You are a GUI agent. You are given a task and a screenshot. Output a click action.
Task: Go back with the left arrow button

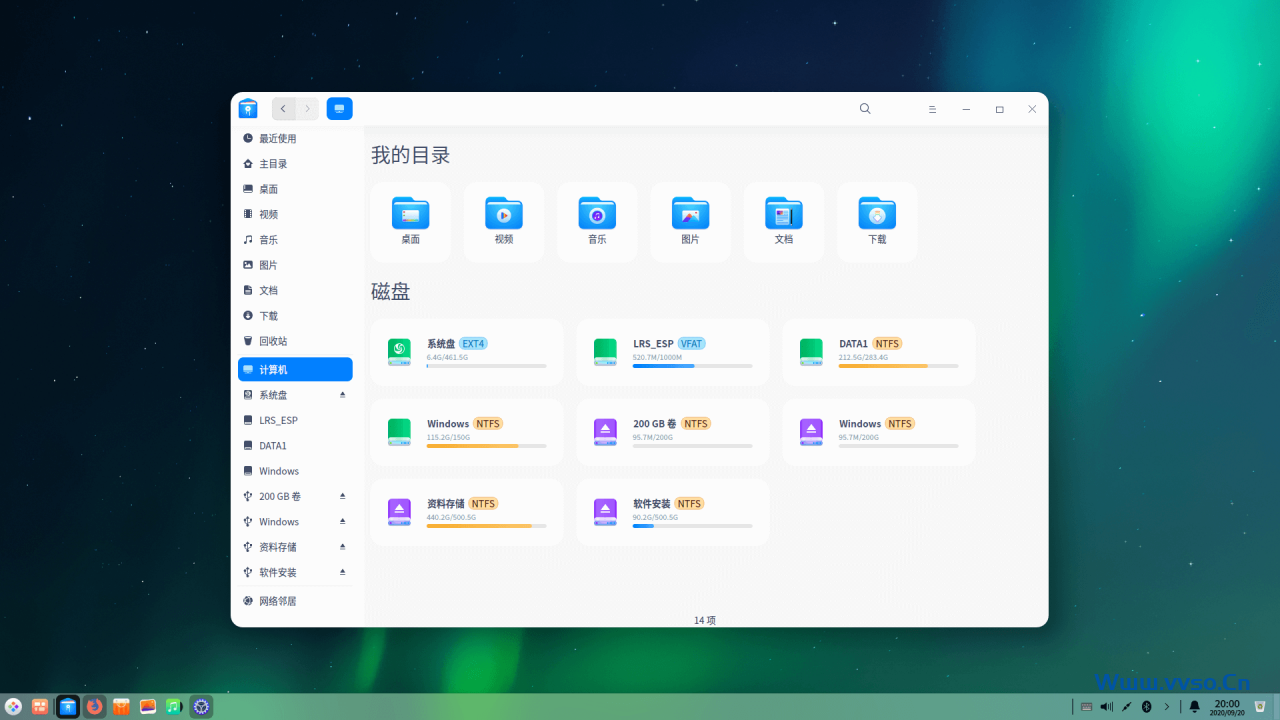tap(284, 109)
